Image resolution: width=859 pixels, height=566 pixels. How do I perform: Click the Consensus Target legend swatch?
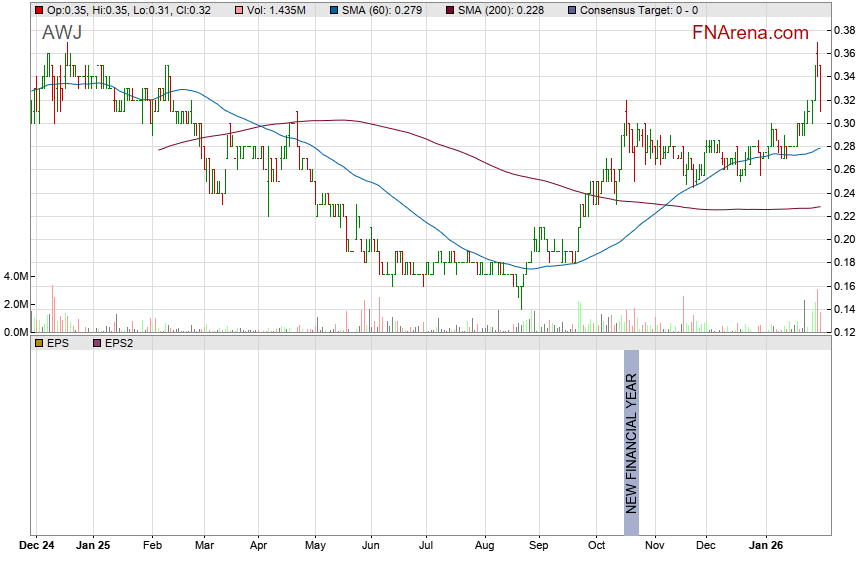571,10
